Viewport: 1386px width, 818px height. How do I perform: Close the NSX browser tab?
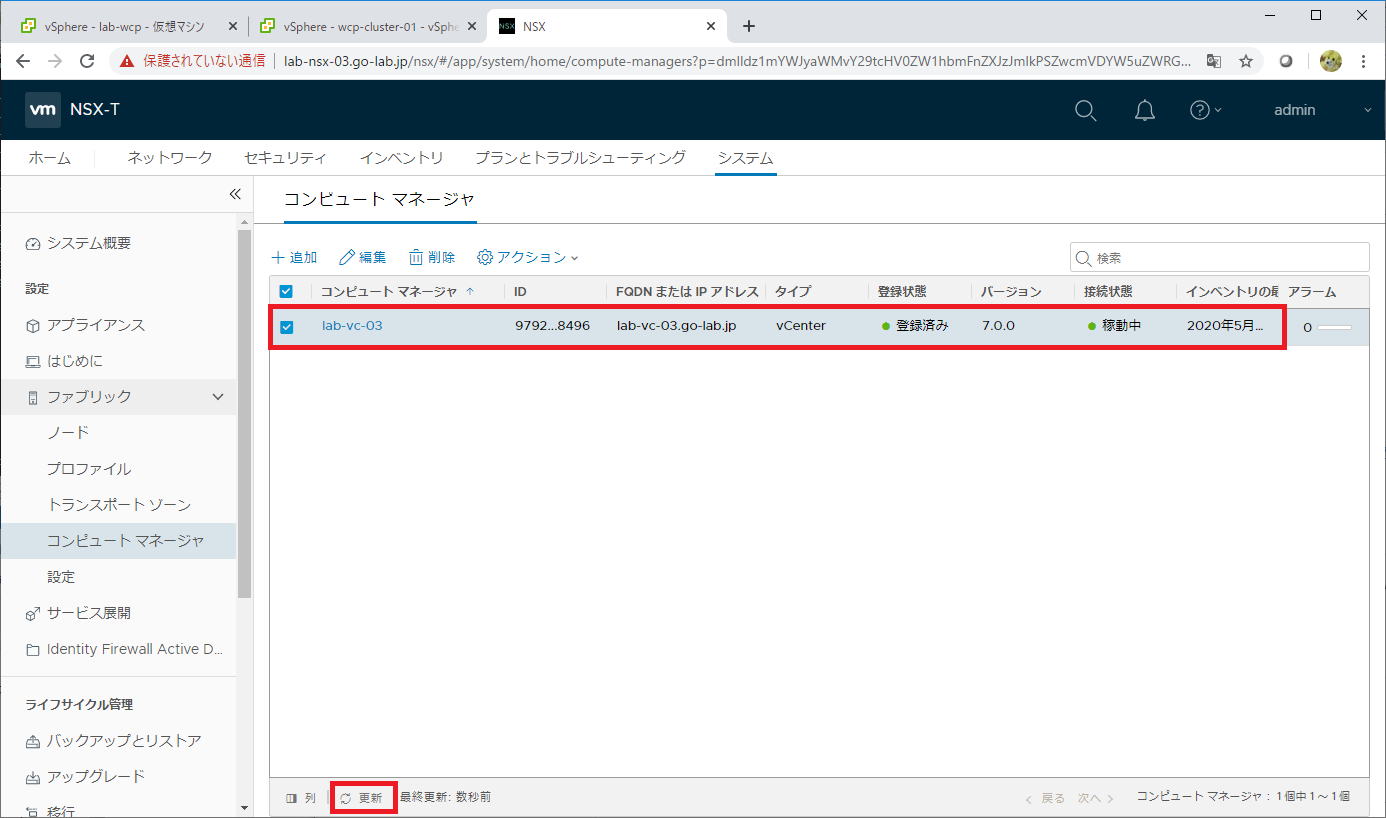[712, 27]
